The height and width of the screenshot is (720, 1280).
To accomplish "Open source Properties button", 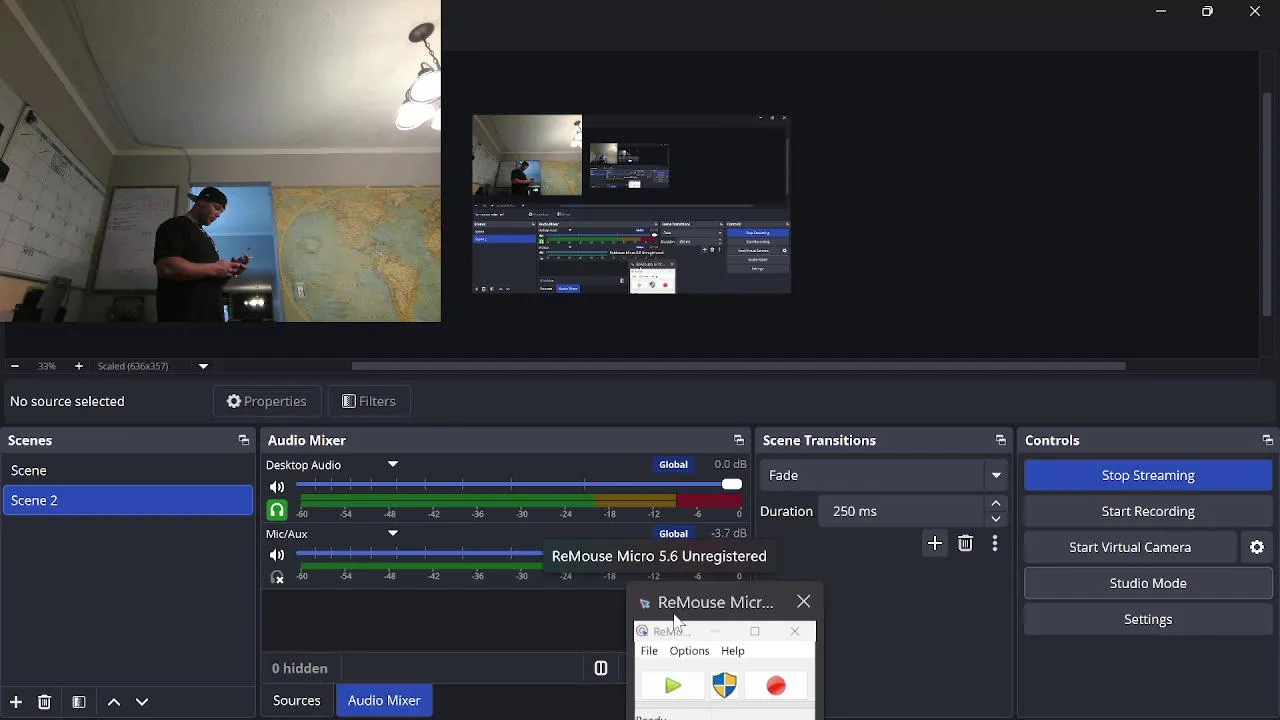I will click(267, 401).
